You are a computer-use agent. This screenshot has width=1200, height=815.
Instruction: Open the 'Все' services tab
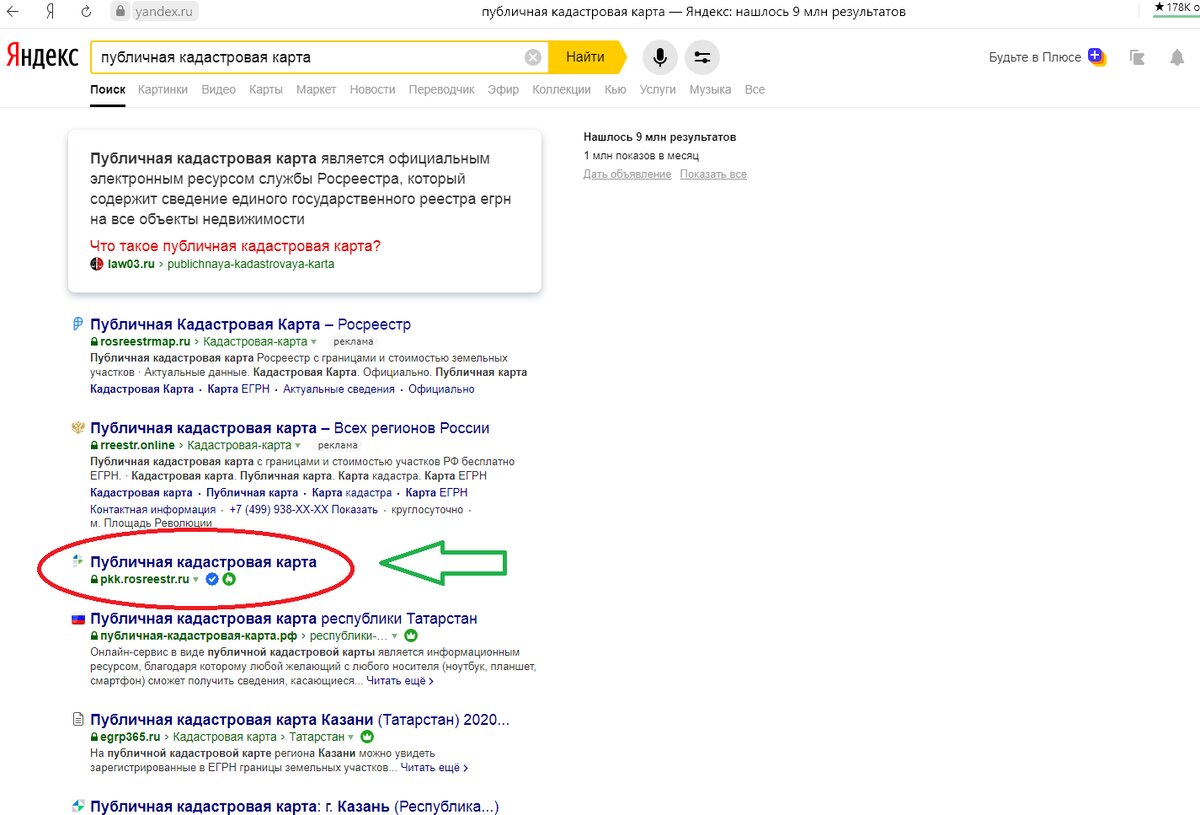coord(755,89)
